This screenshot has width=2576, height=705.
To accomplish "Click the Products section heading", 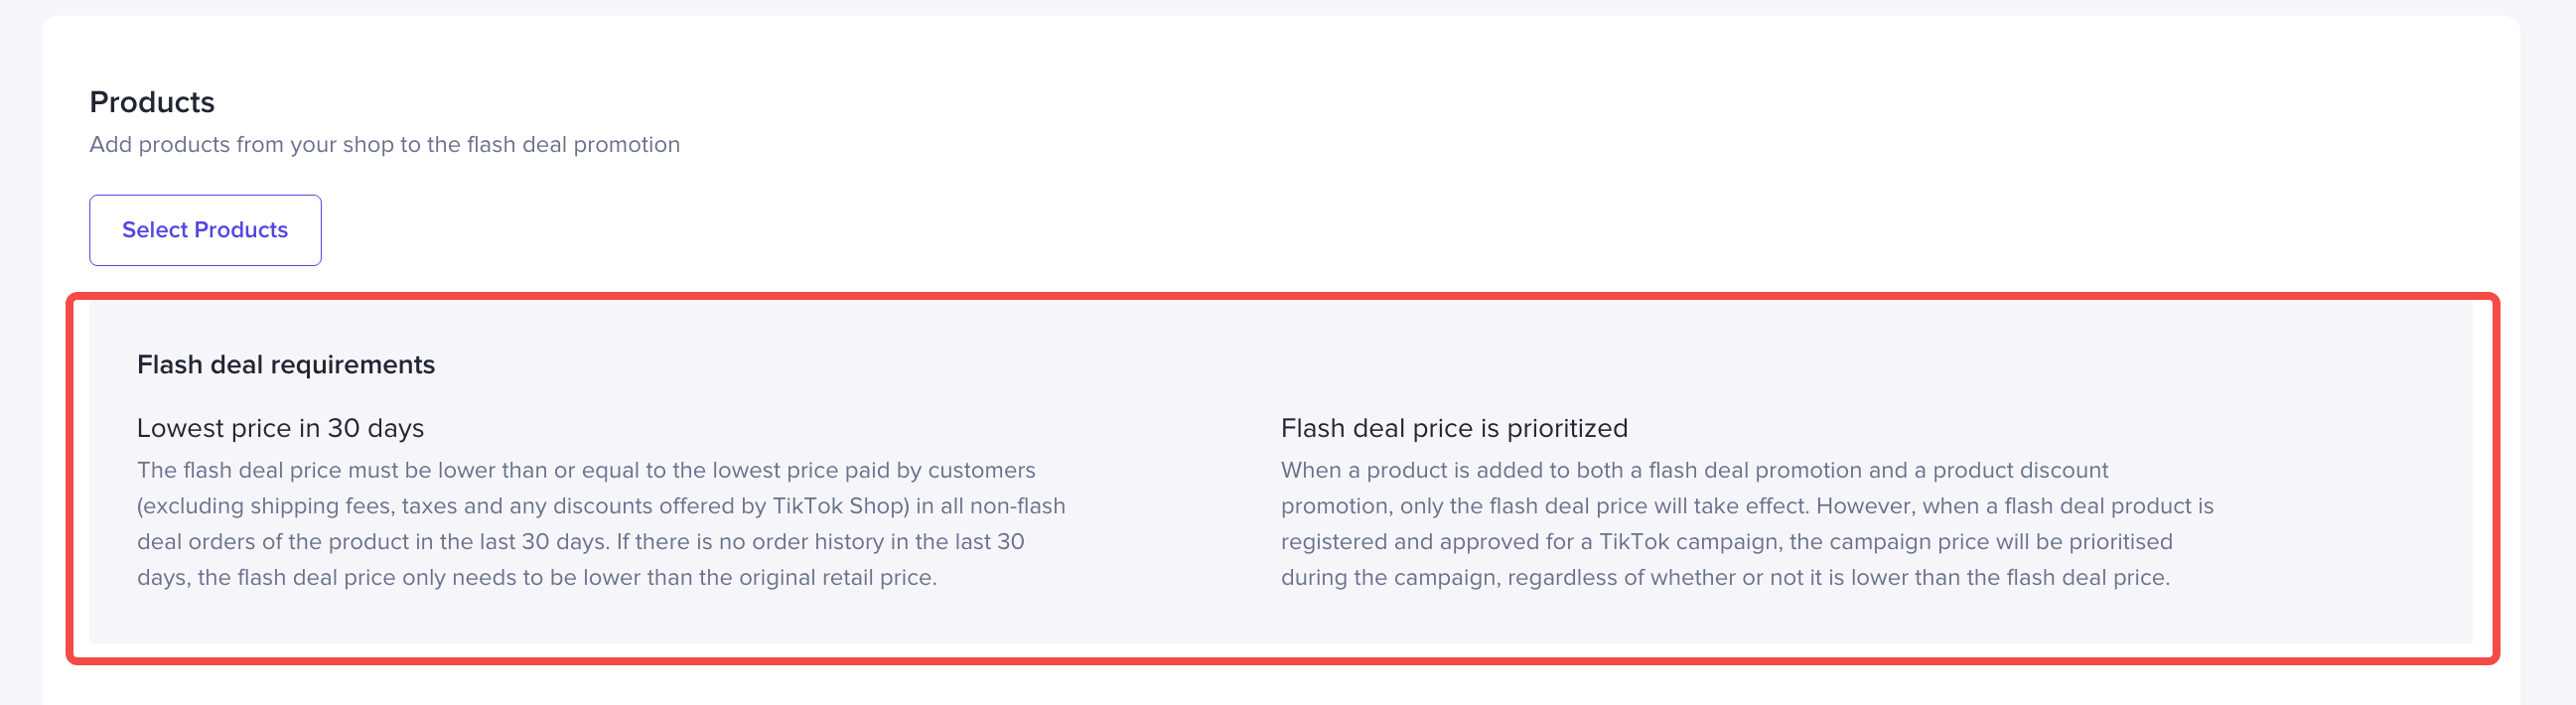I will pos(152,102).
